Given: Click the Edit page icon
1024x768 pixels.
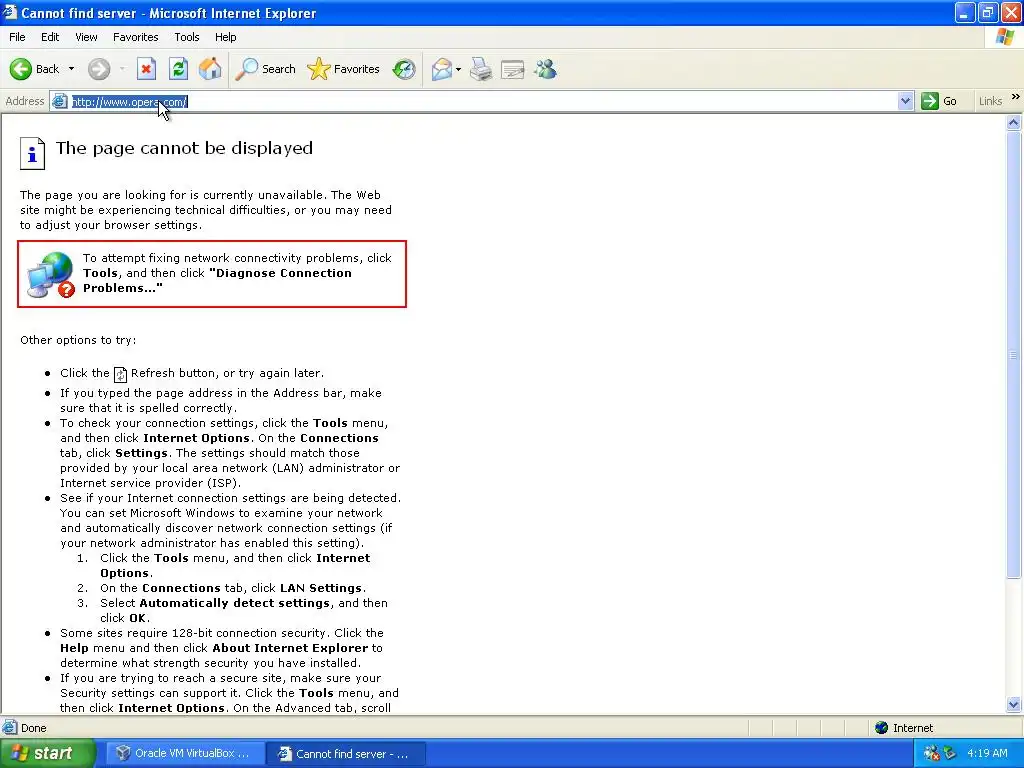Looking at the screenshot, I should (513, 69).
